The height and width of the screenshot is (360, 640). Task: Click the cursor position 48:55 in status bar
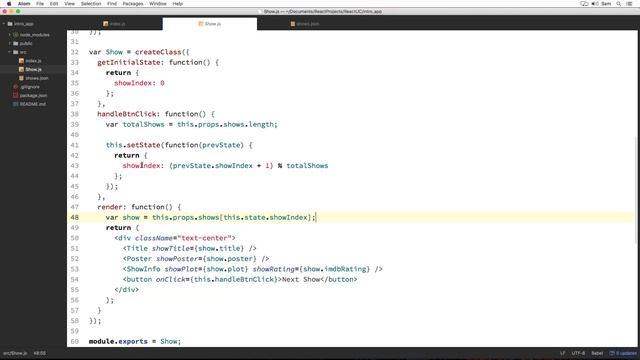[40, 353]
